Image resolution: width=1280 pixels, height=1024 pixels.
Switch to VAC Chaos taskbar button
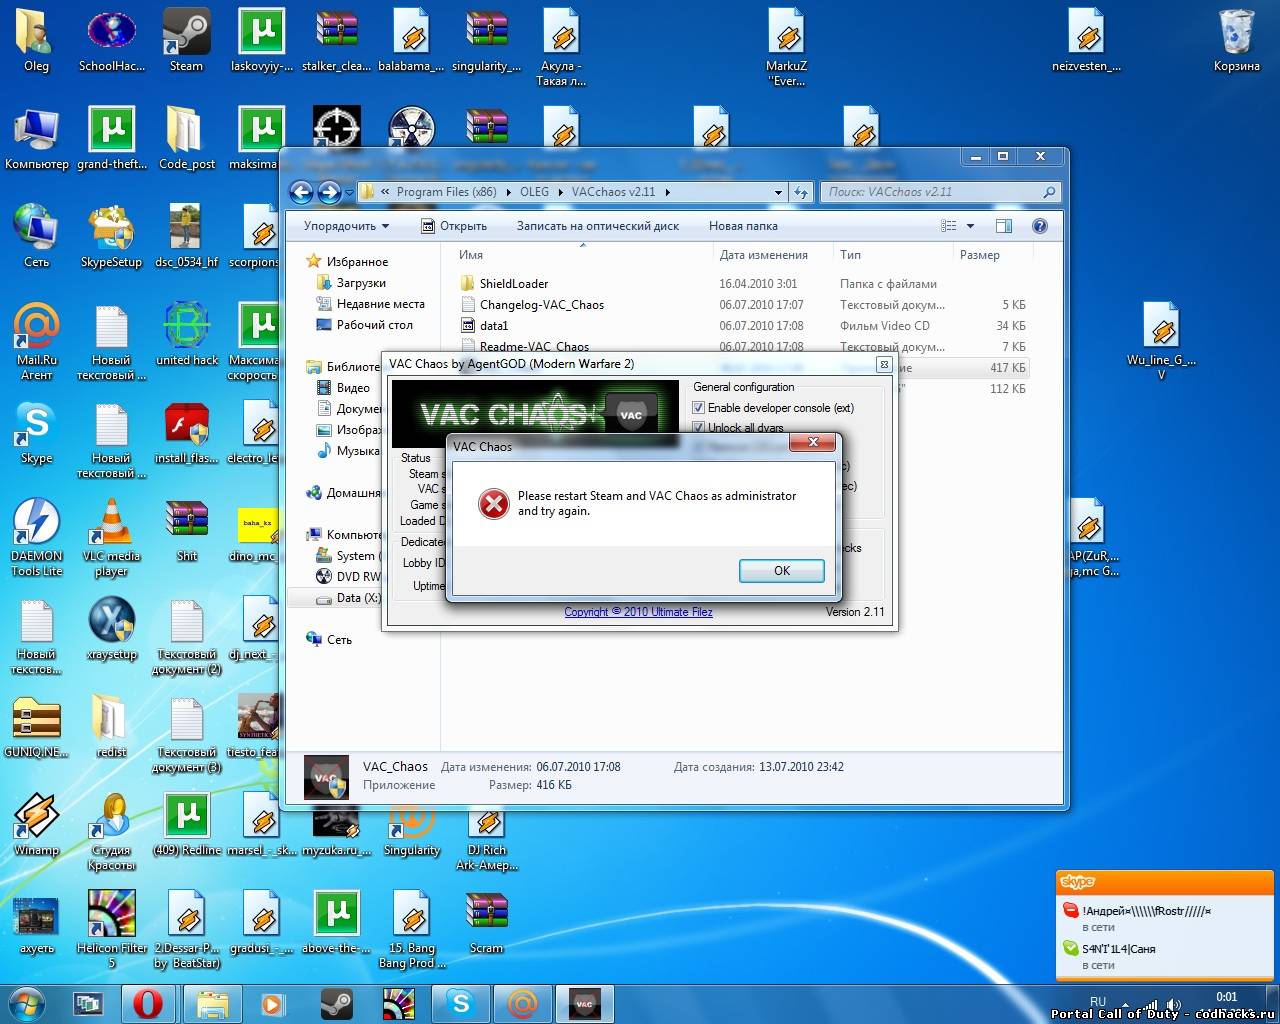(585, 1003)
